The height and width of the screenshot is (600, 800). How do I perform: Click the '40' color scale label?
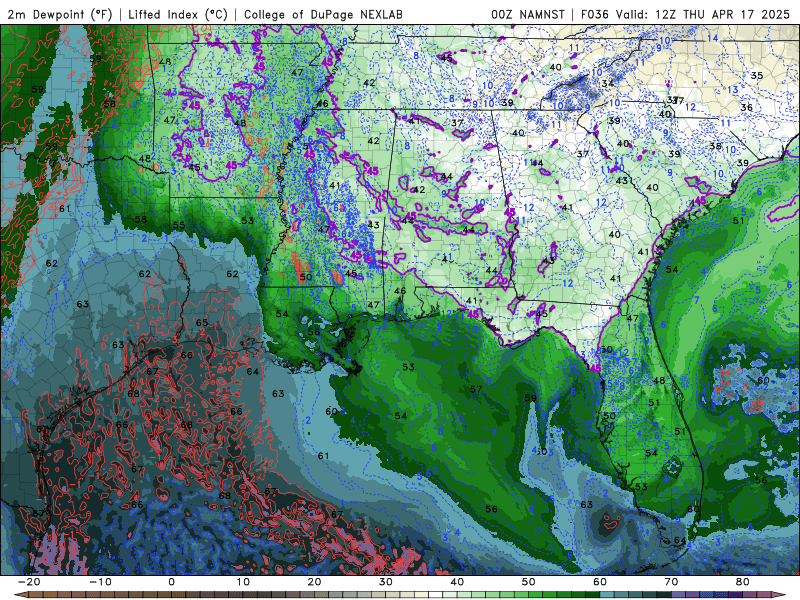[457, 582]
